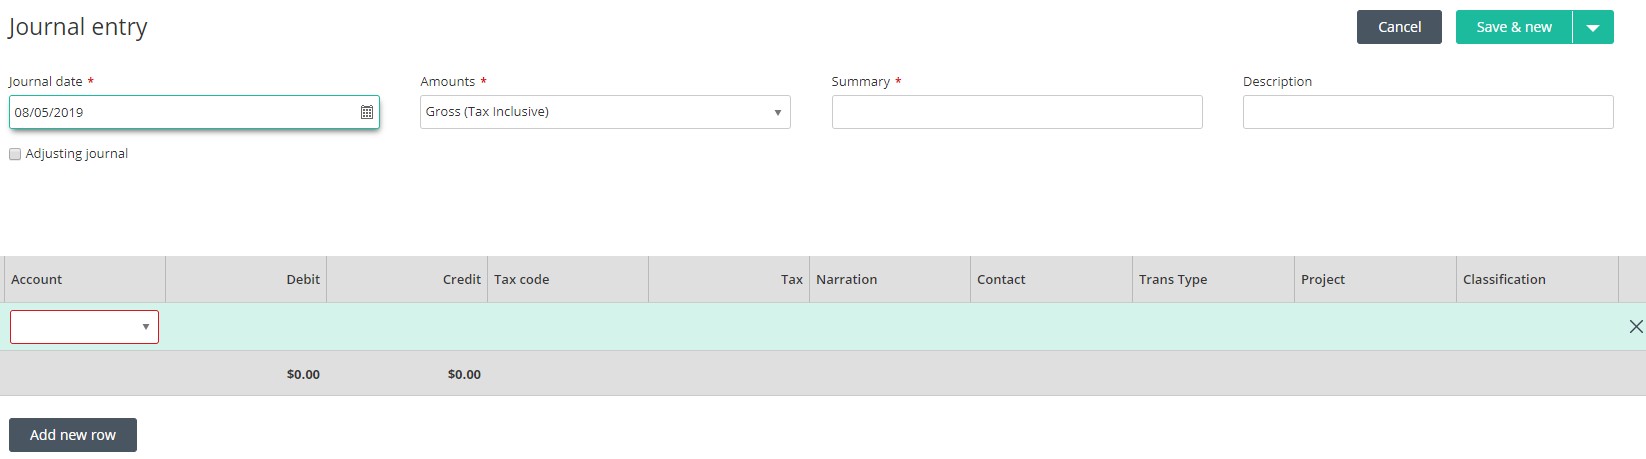Focus the Journal date input
This screenshot has height=459, width=1646.
pyautogui.click(x=180, y=112)
